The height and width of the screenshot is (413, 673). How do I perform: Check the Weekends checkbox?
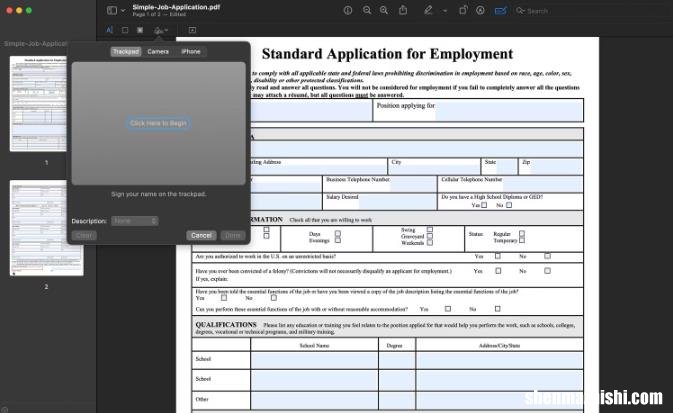tap(430, 243)
